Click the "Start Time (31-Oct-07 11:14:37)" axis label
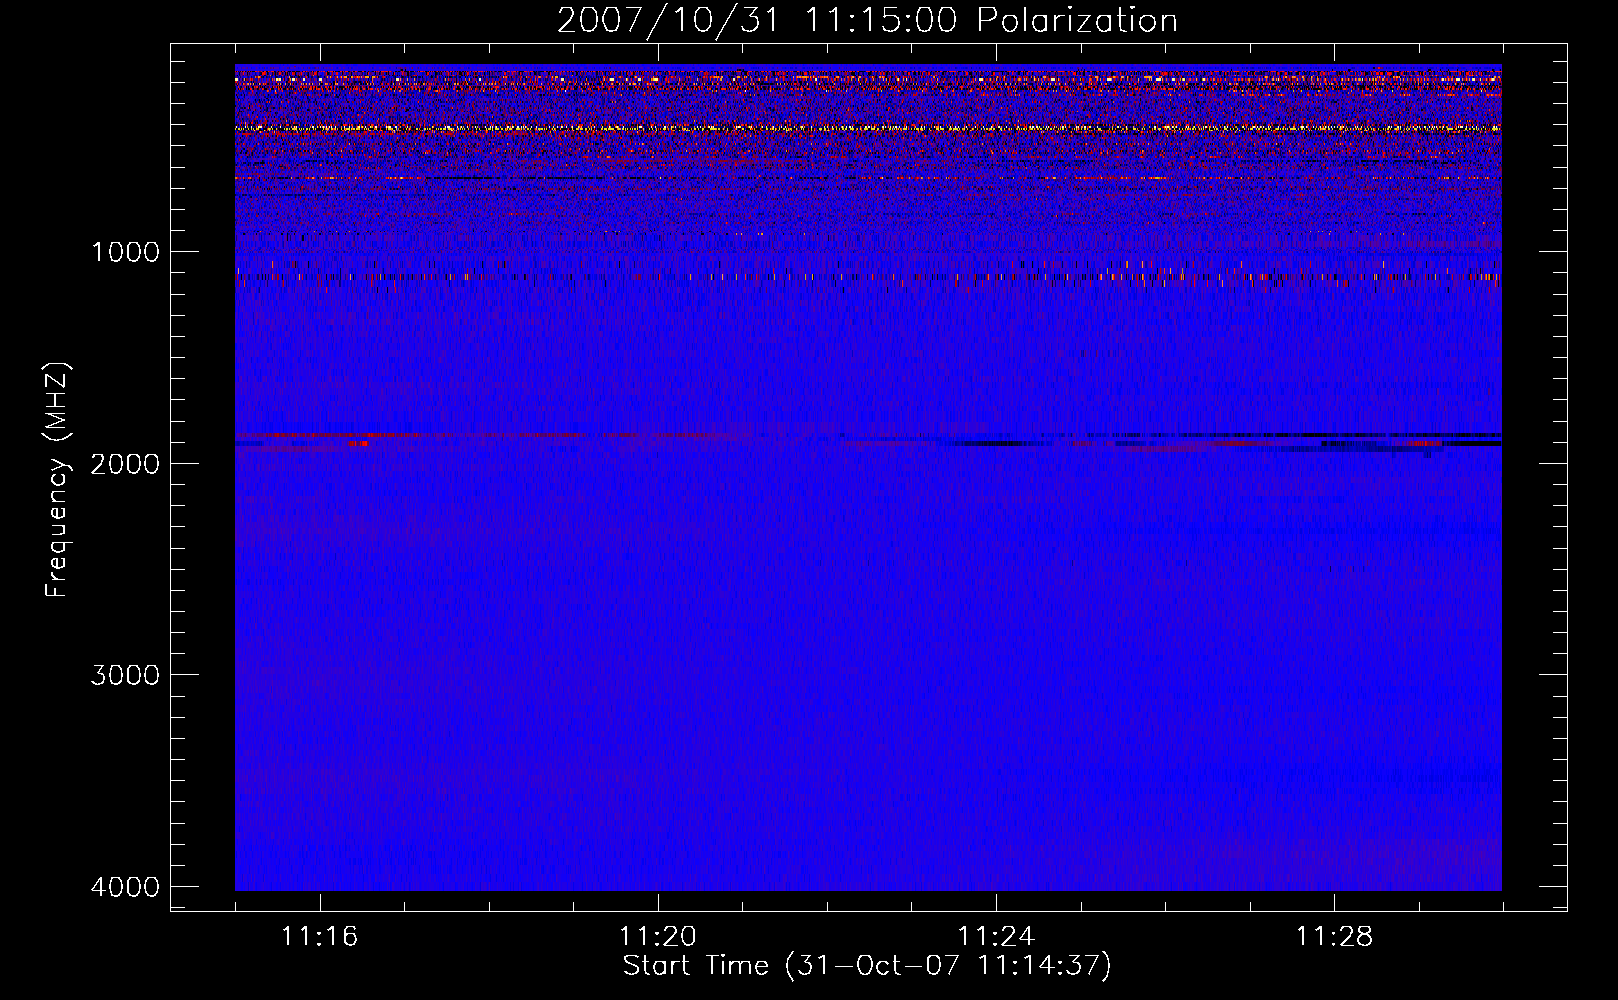The width and height of the screenshot is (1618, 1000). [x=867, y=965]
